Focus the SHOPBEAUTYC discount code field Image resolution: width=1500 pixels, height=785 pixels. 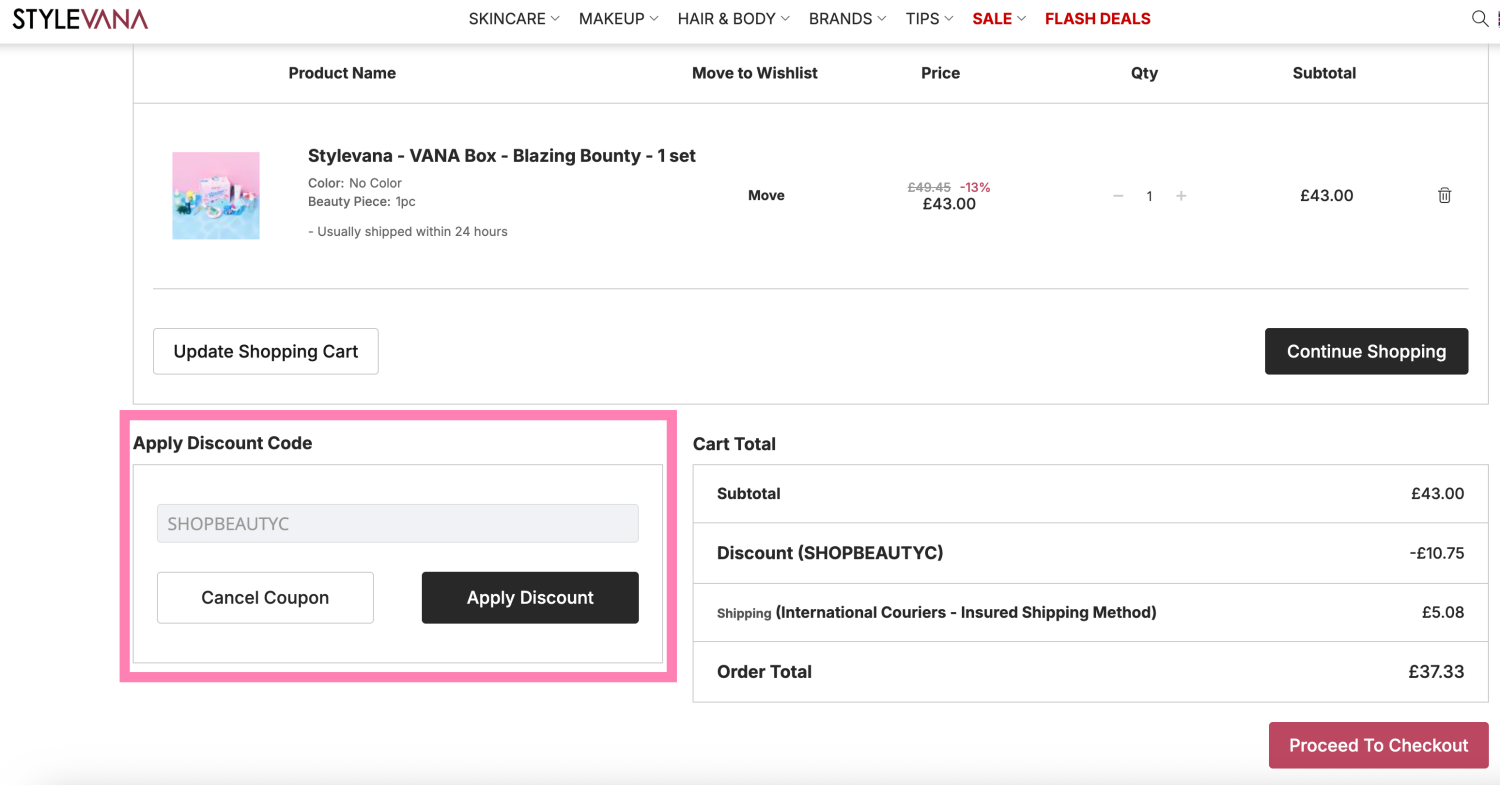[x=398, y=524]
